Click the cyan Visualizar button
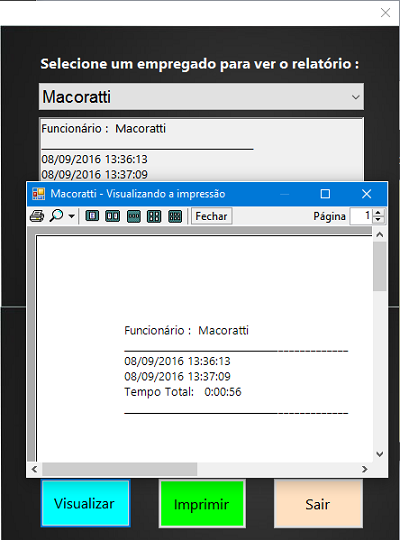The height and width of the screenshot is (540, 400). tap(85, 503)
